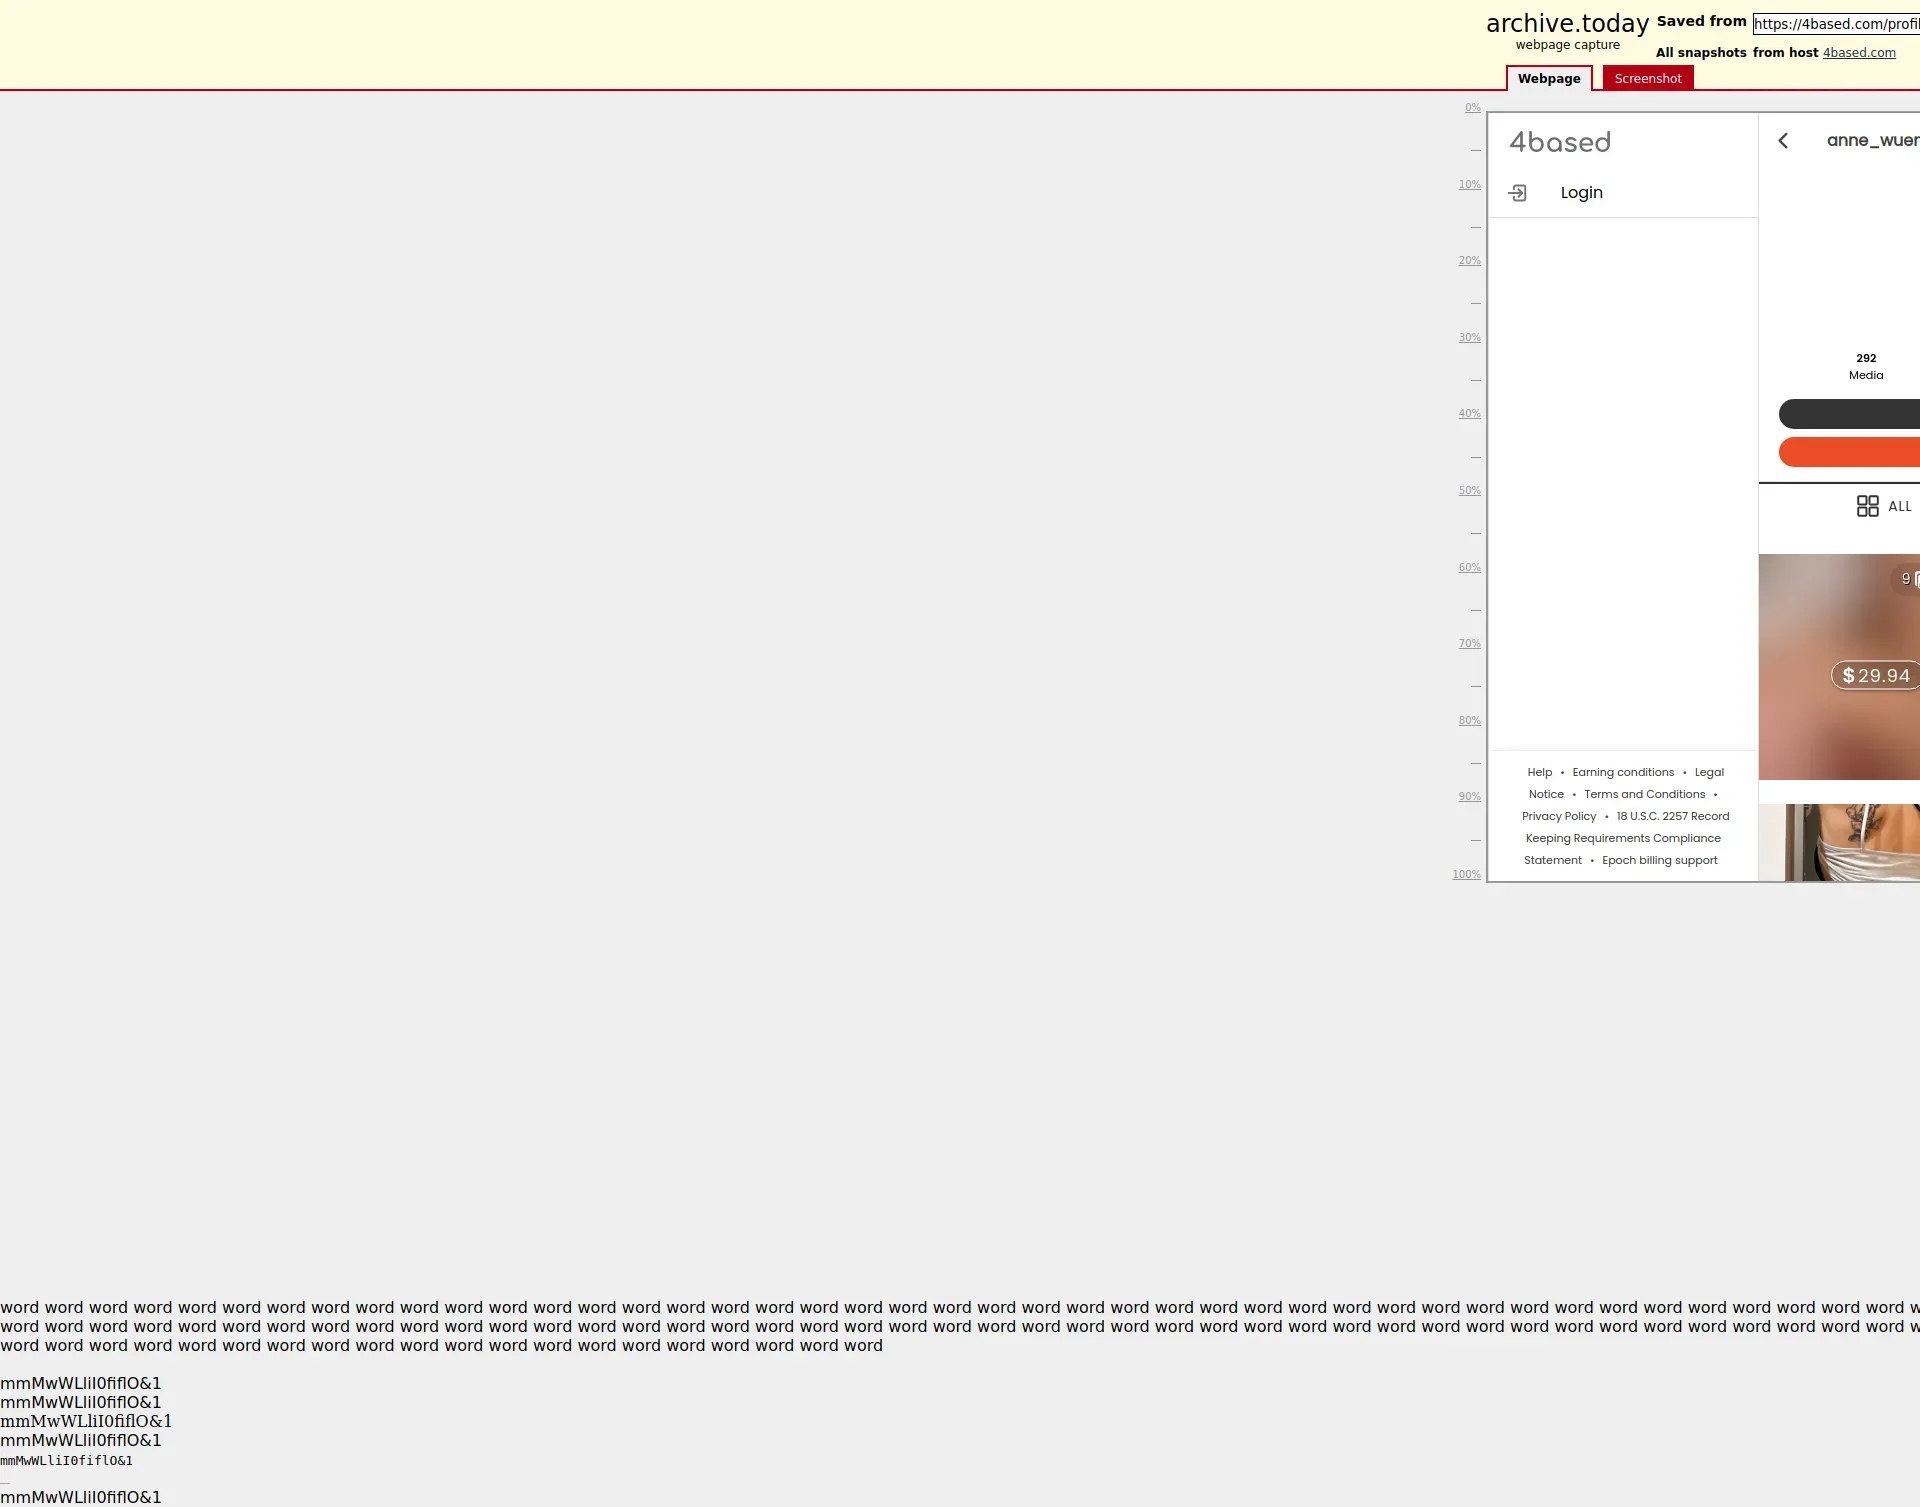Jump to 100% page position marker
1920x1507 pixels.
pos(1466,875)
